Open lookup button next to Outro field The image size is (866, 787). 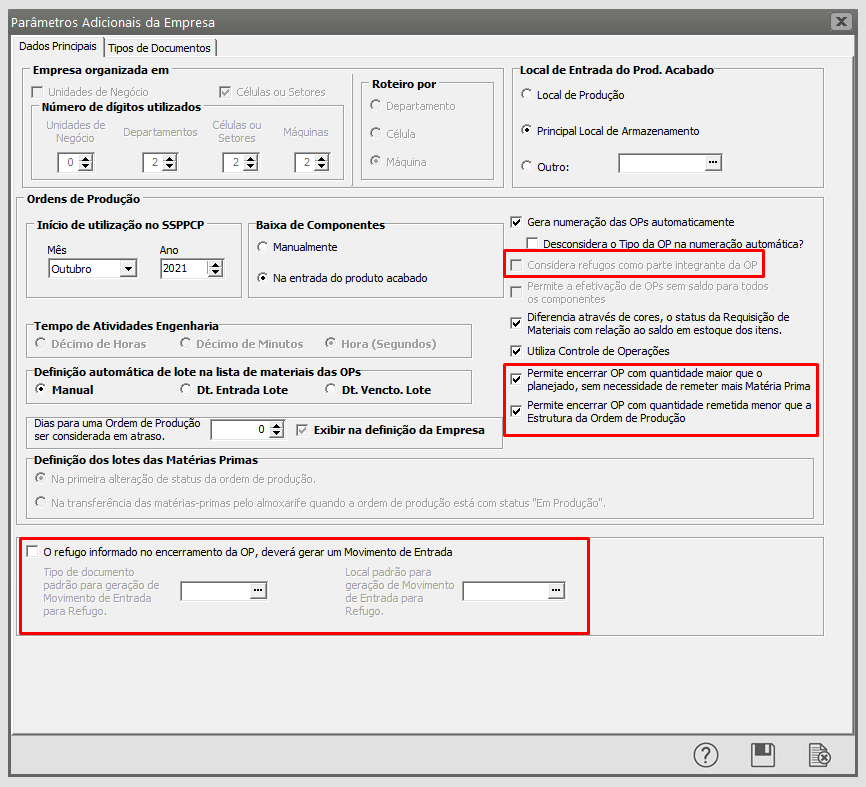coord(713,163)
